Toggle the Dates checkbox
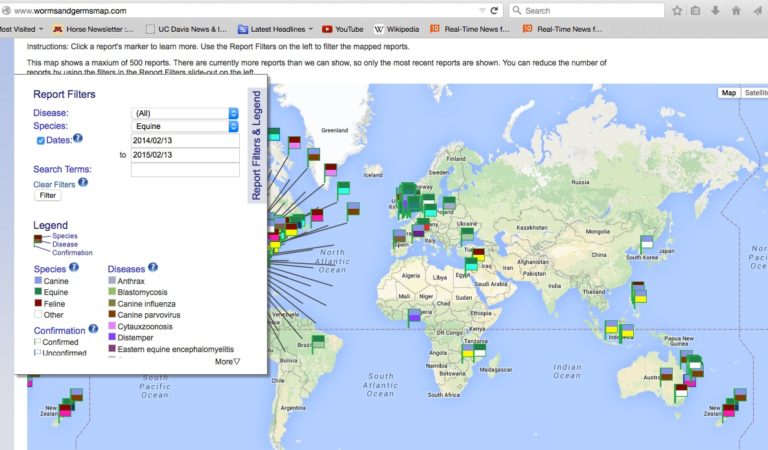 click(x=41, y=141)
